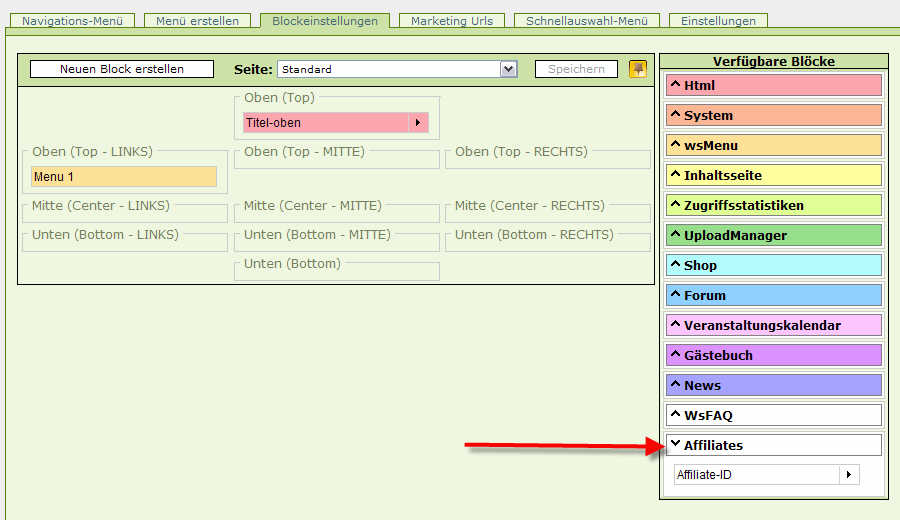Select the Menu 1 block
The image size is (900, 520).
point(123,177)
